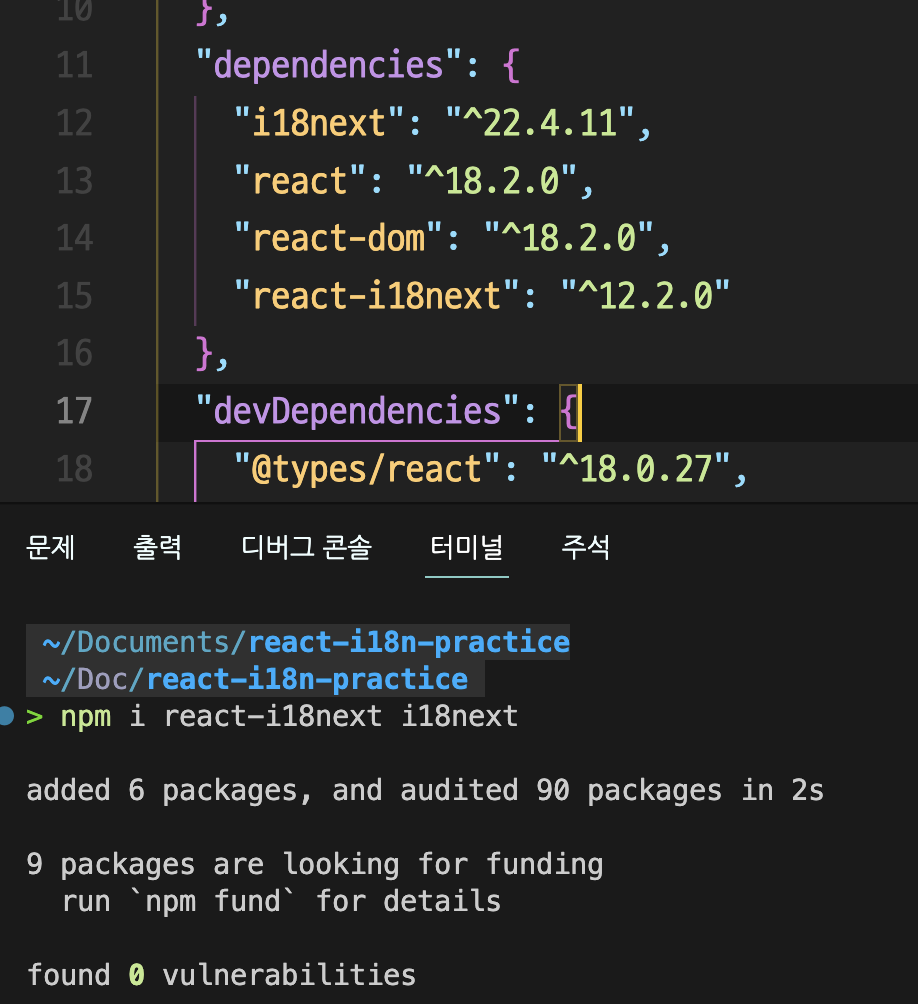Click the closing brace on line 16
The image size is (918, 1004).
pyautogui.click(x=204, y=353)
